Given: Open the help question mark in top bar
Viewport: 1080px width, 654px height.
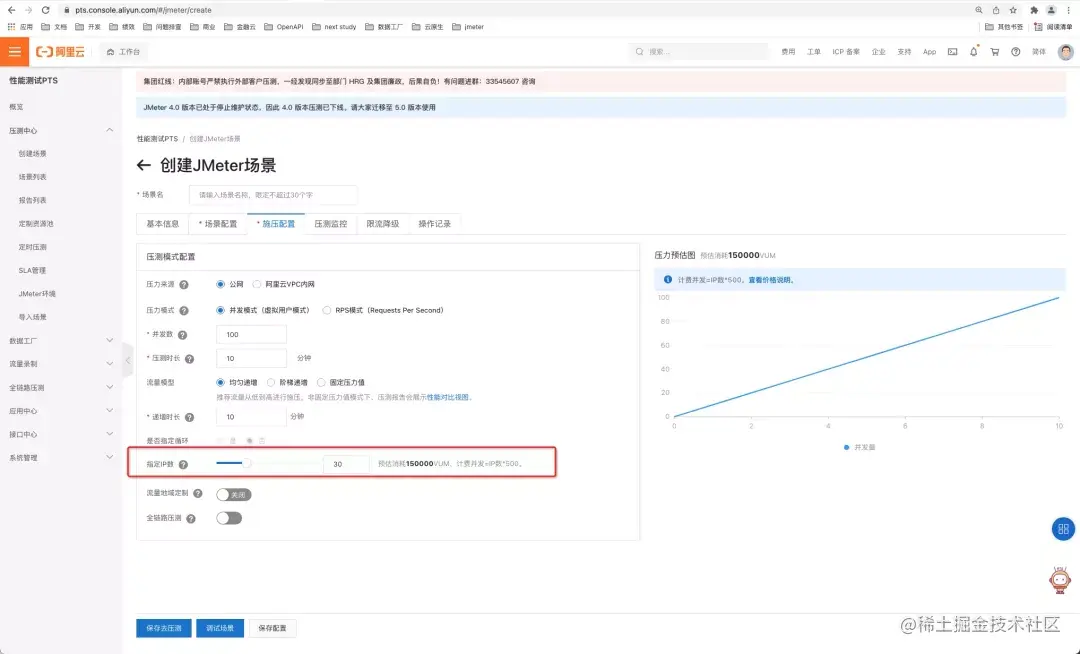Looking at the screenshot, I should pos(1015,52).
